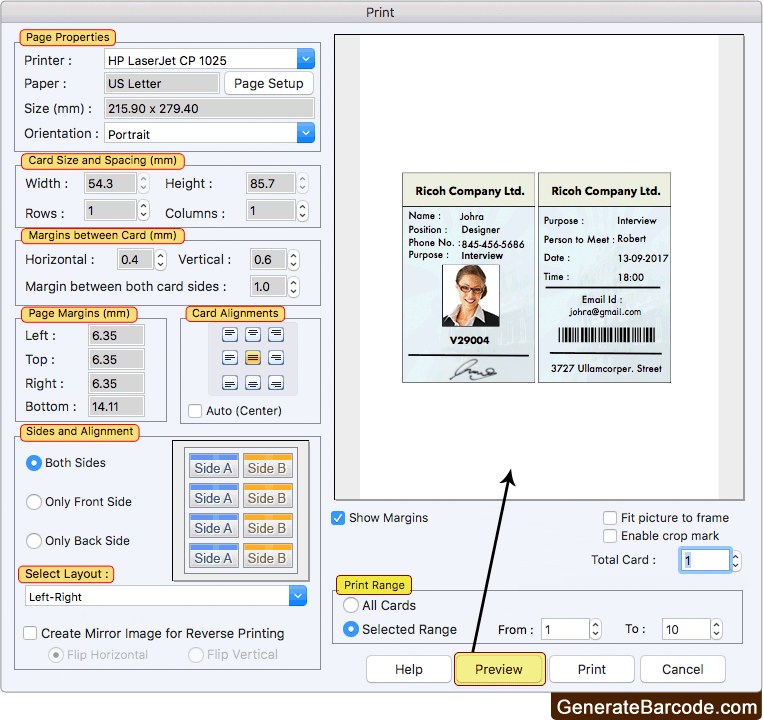Uncheck Show Margins

(338, 518)
